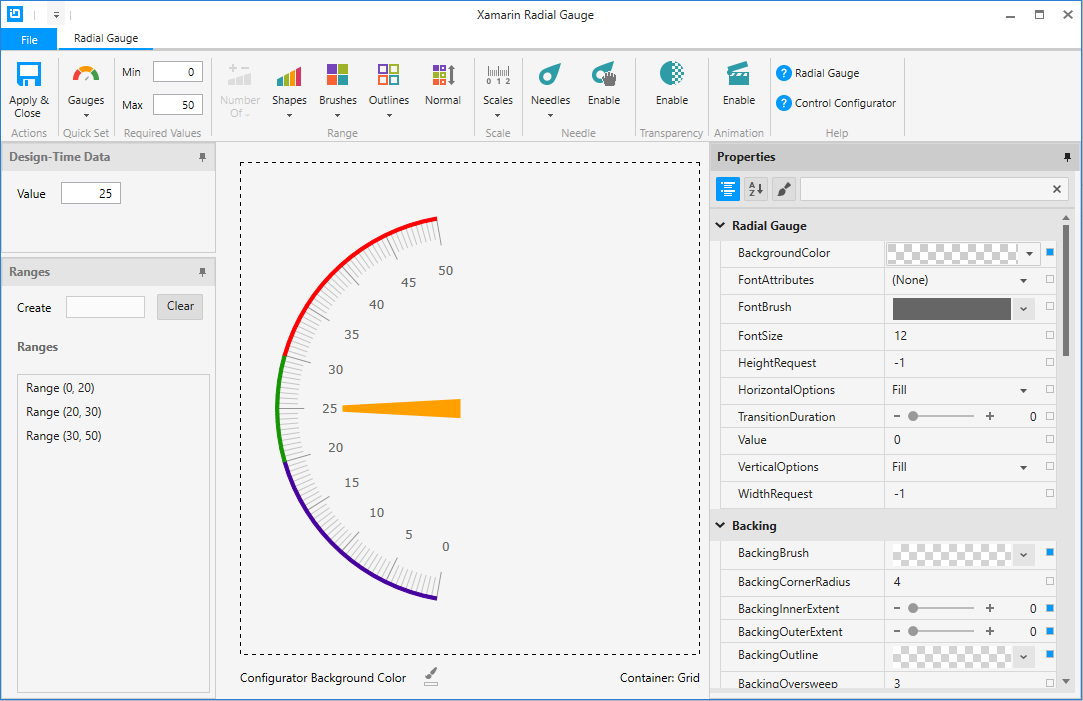Click the FontSize value field

coord(964,336)
